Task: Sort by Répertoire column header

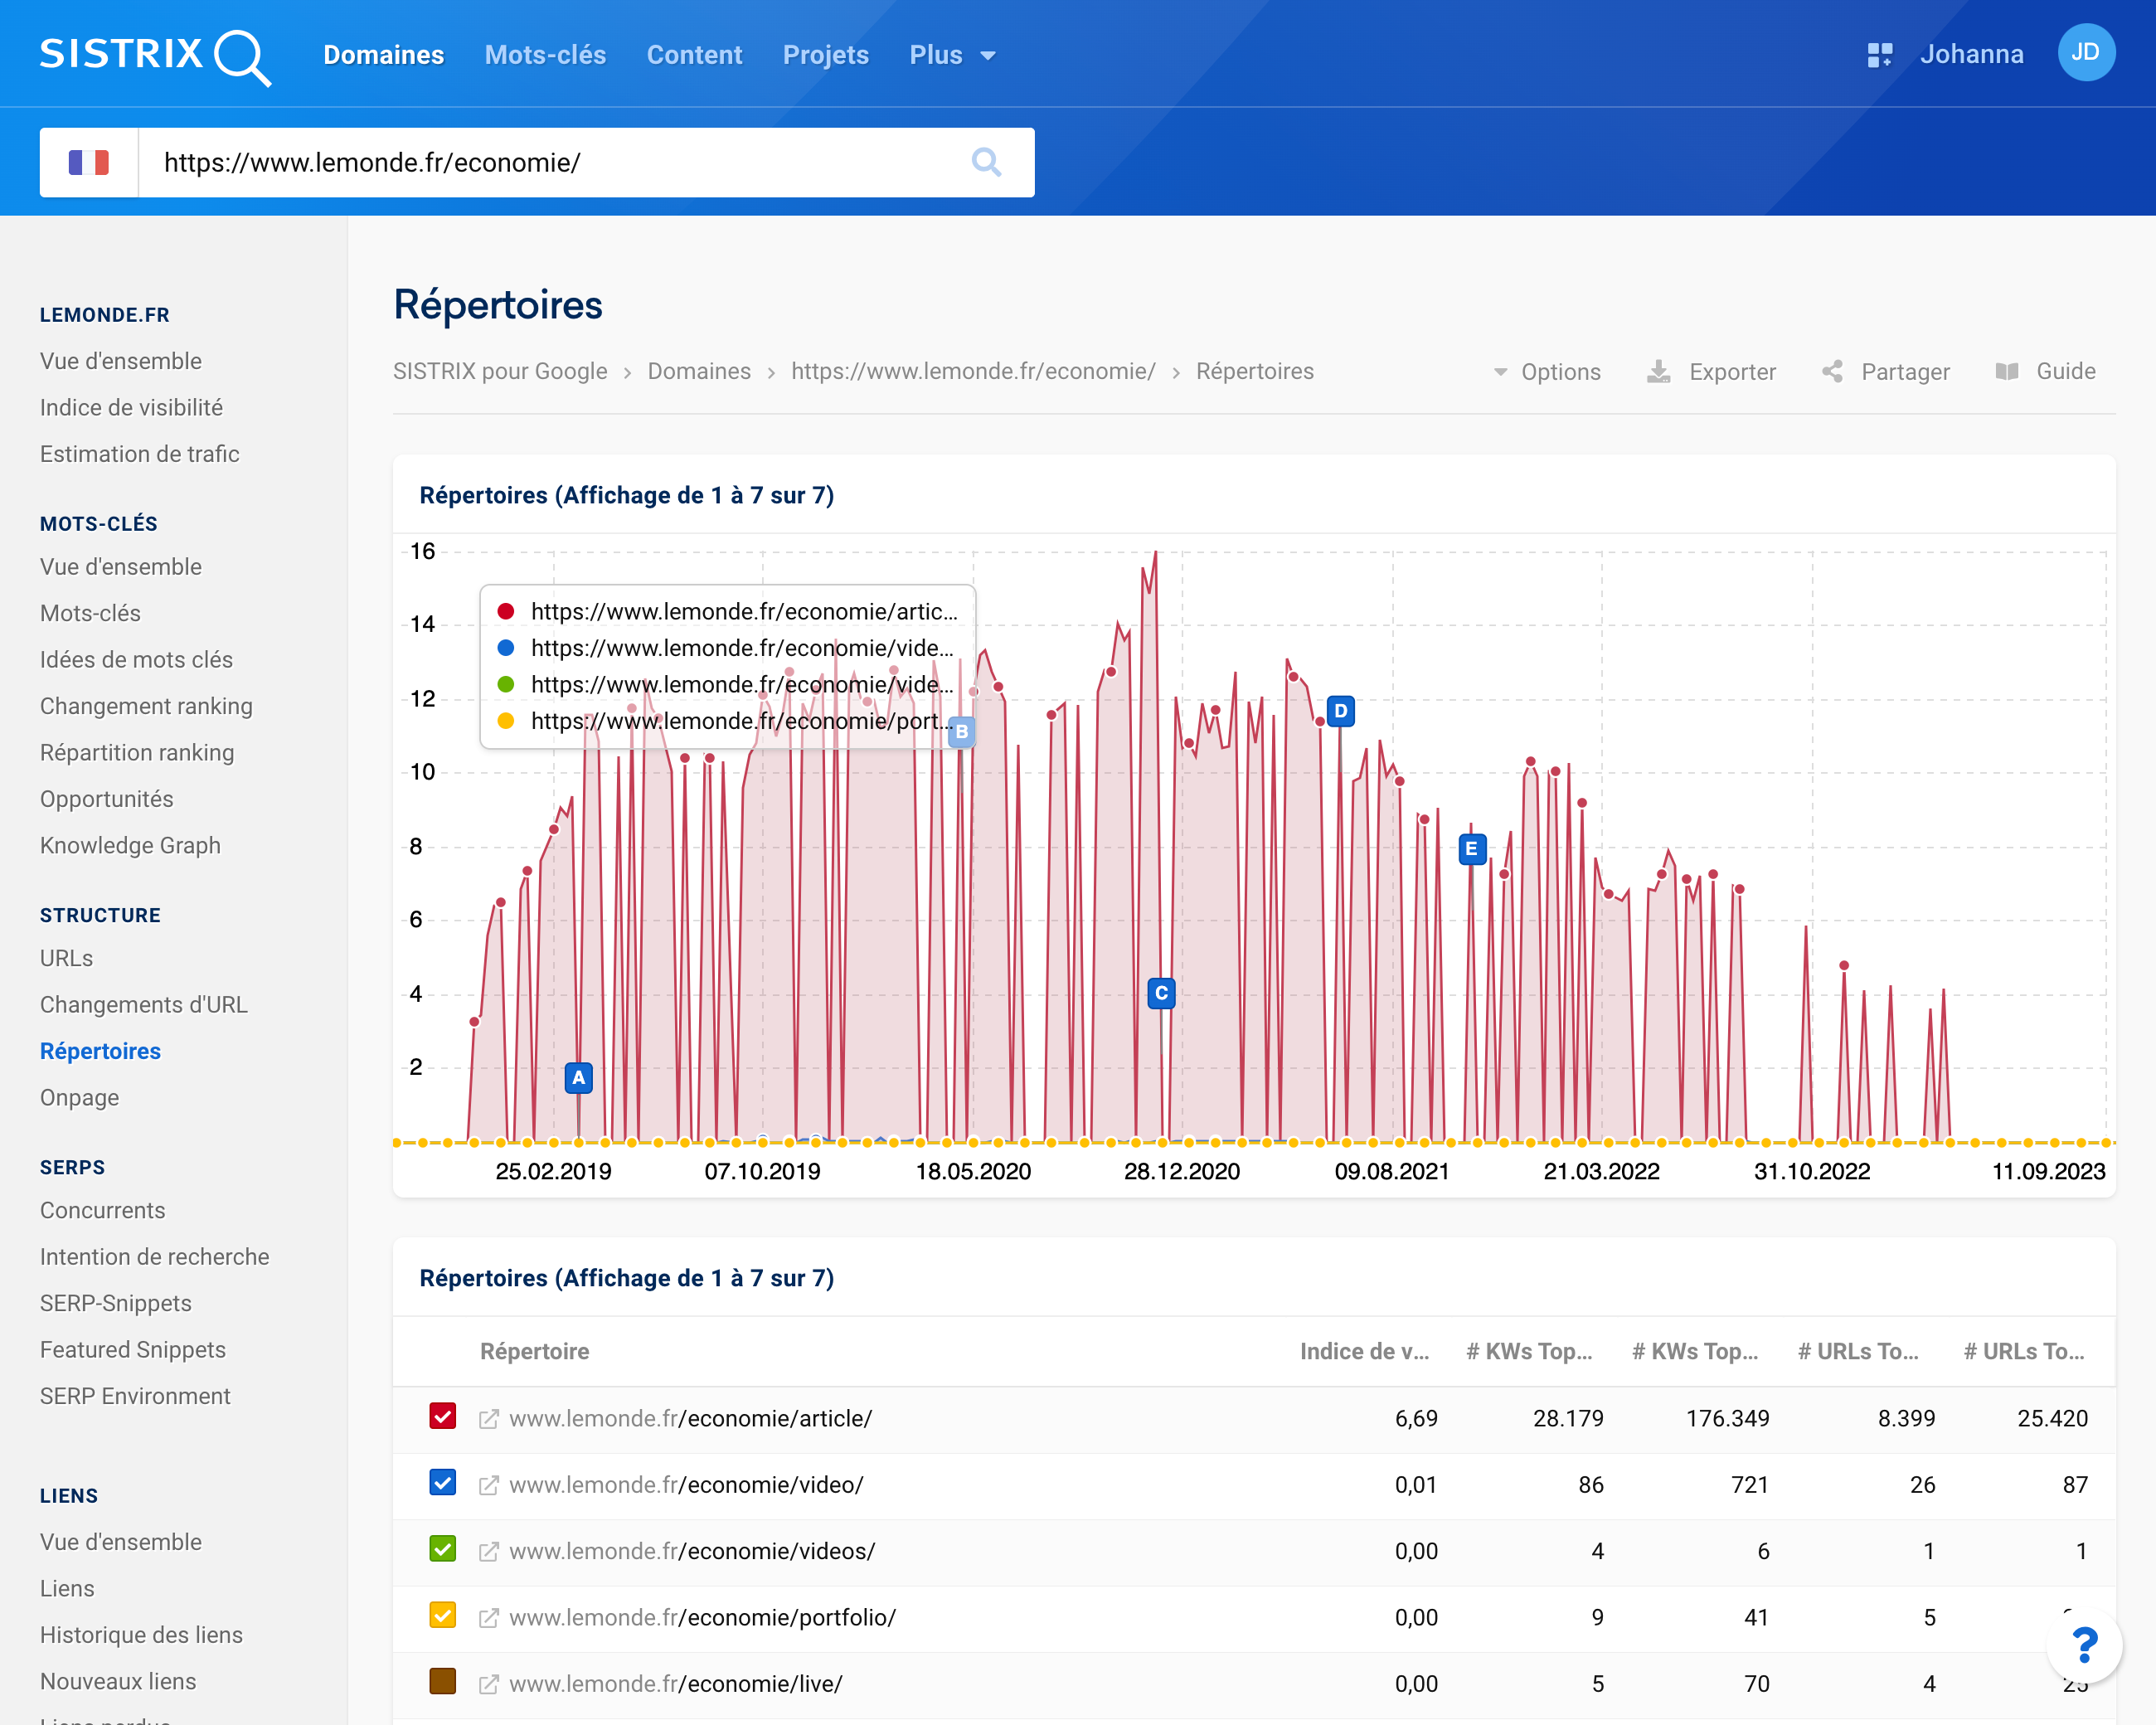Action: pos(534,1352)
